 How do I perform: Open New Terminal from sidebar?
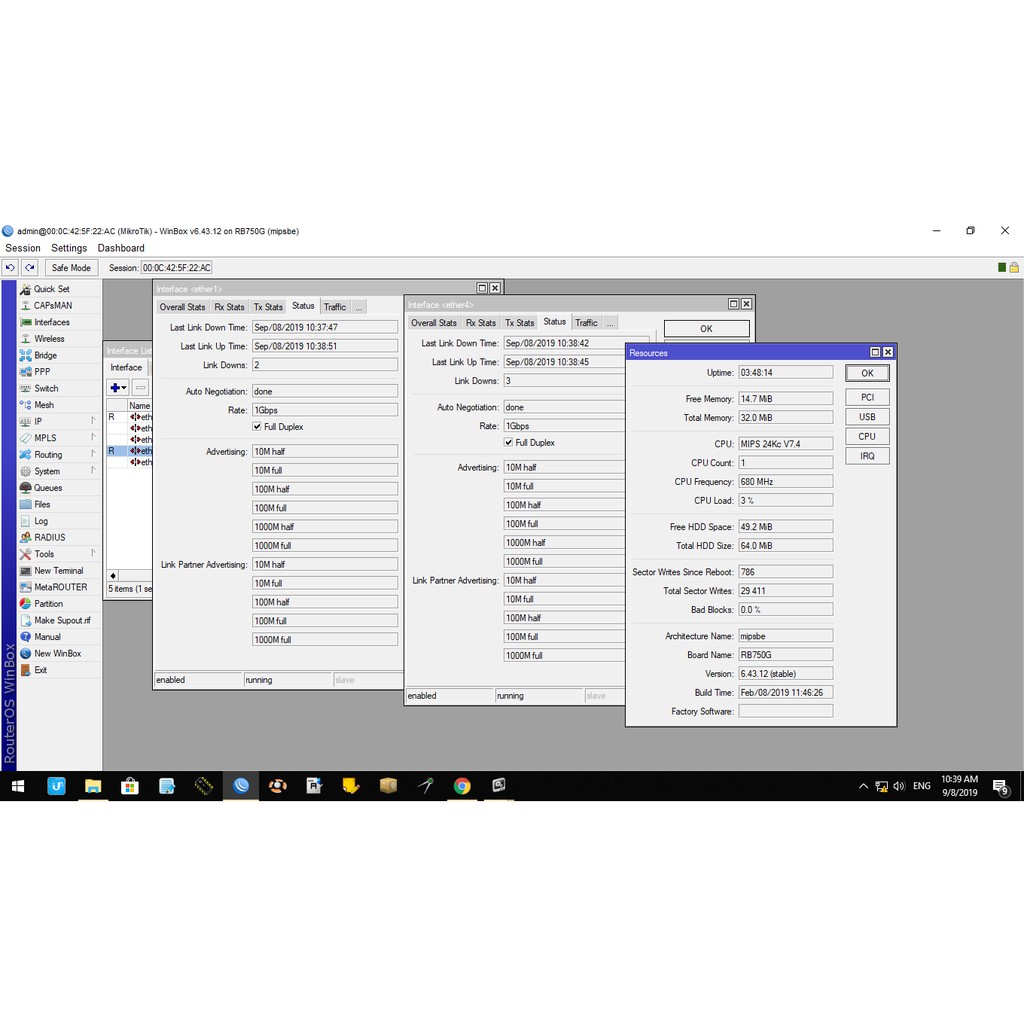tap(58, 571)
